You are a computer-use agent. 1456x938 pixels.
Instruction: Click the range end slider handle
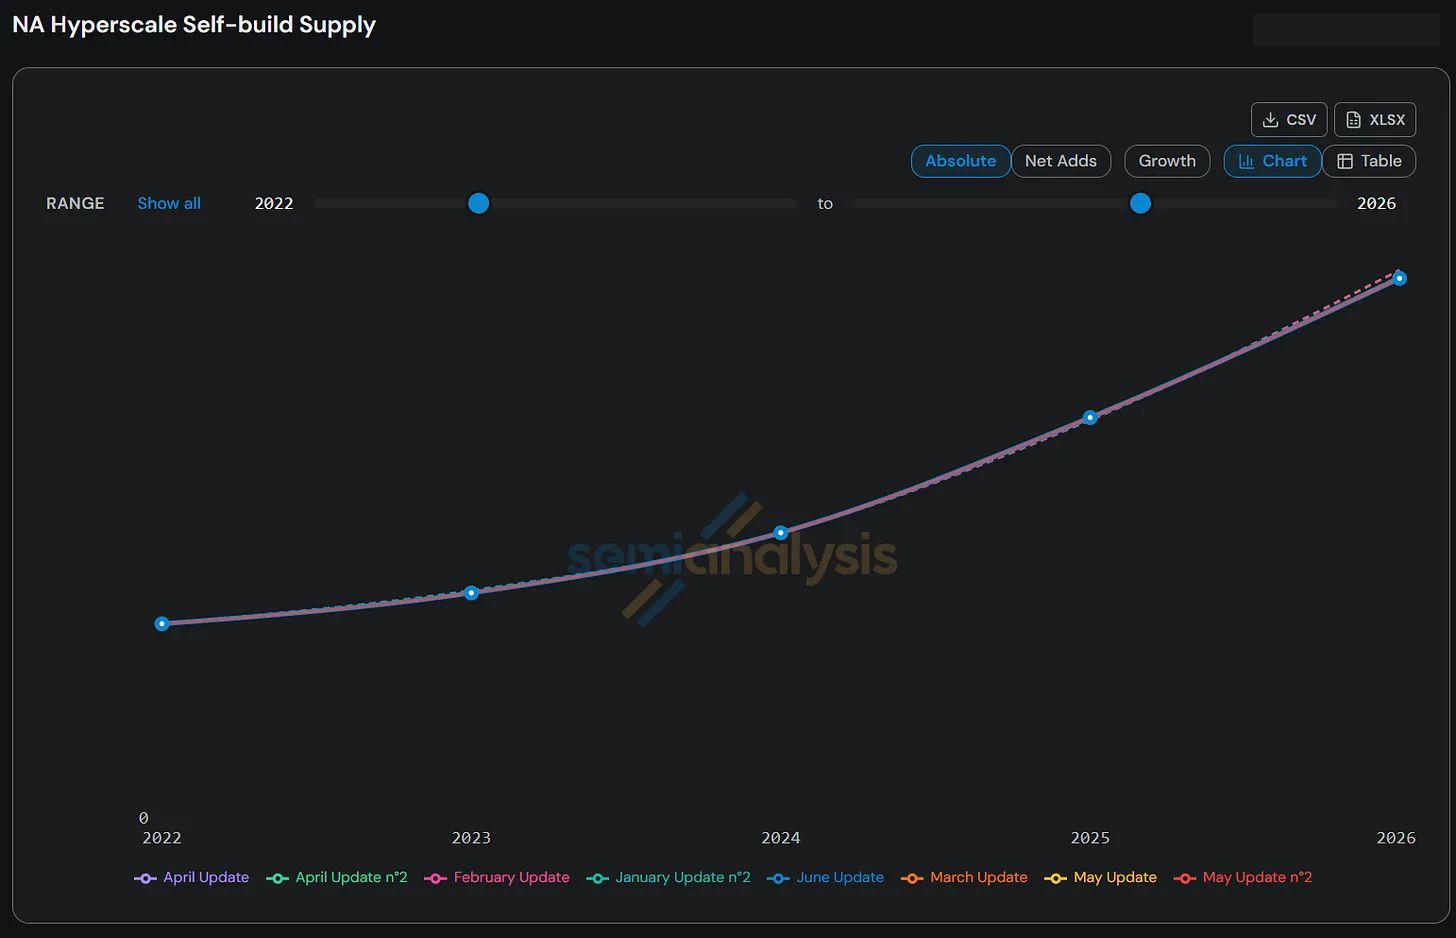(x=1140, y=203)
